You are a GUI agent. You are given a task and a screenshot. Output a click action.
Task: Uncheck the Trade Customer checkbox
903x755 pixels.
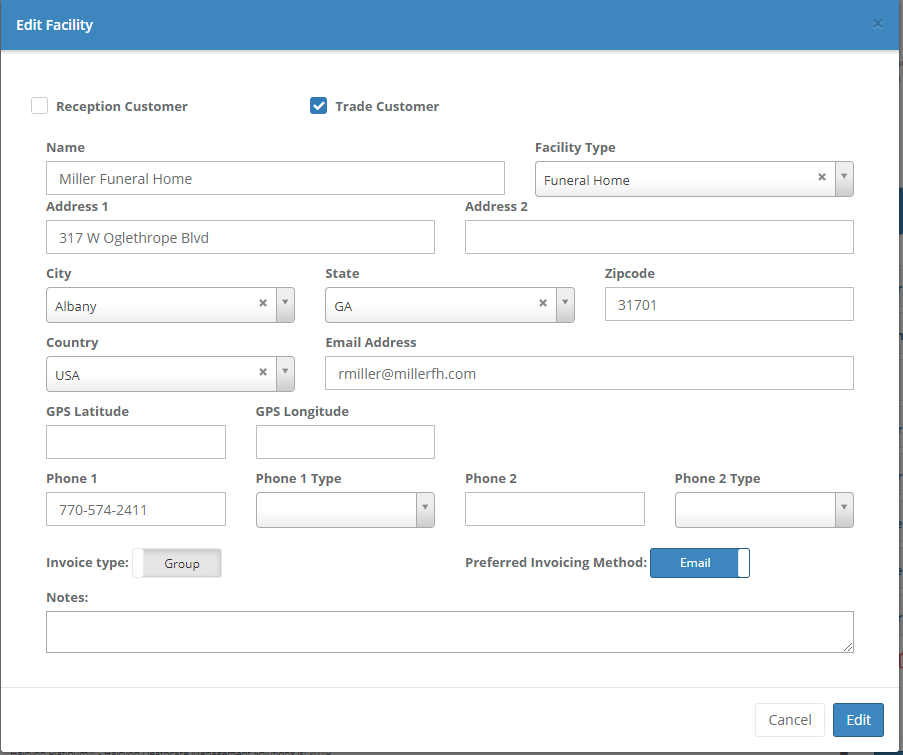[x=318, y=104]
